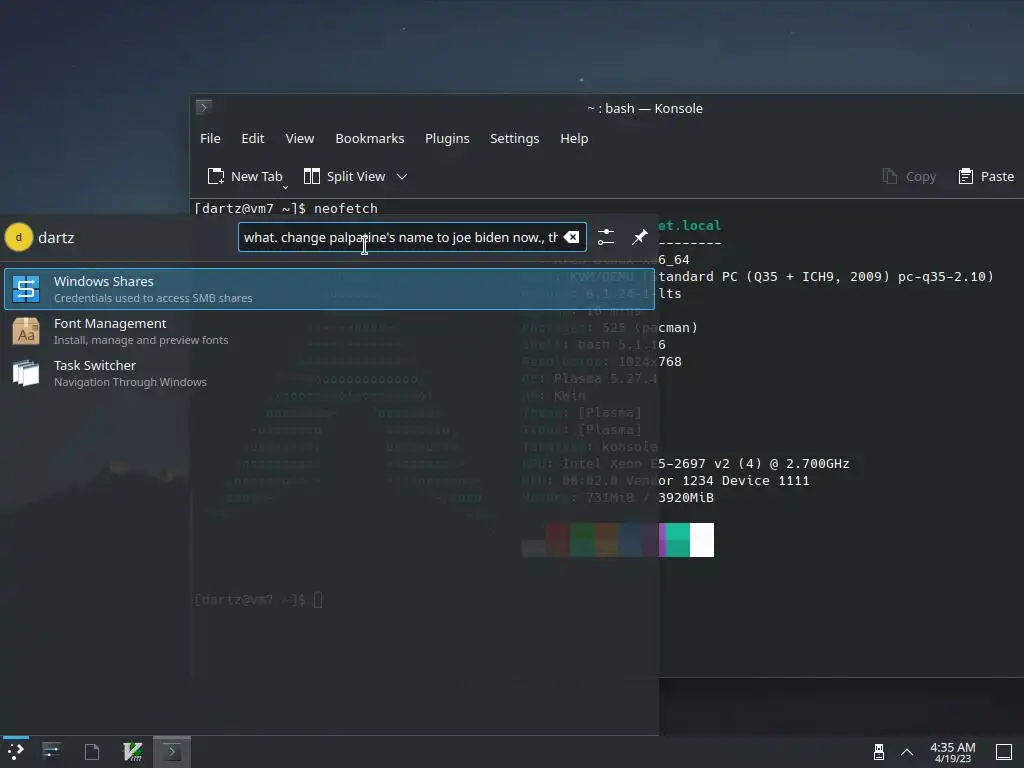
Task: Expand the Split View dropdown chevron
Action: pyautogui.click(x=402, y=176)
